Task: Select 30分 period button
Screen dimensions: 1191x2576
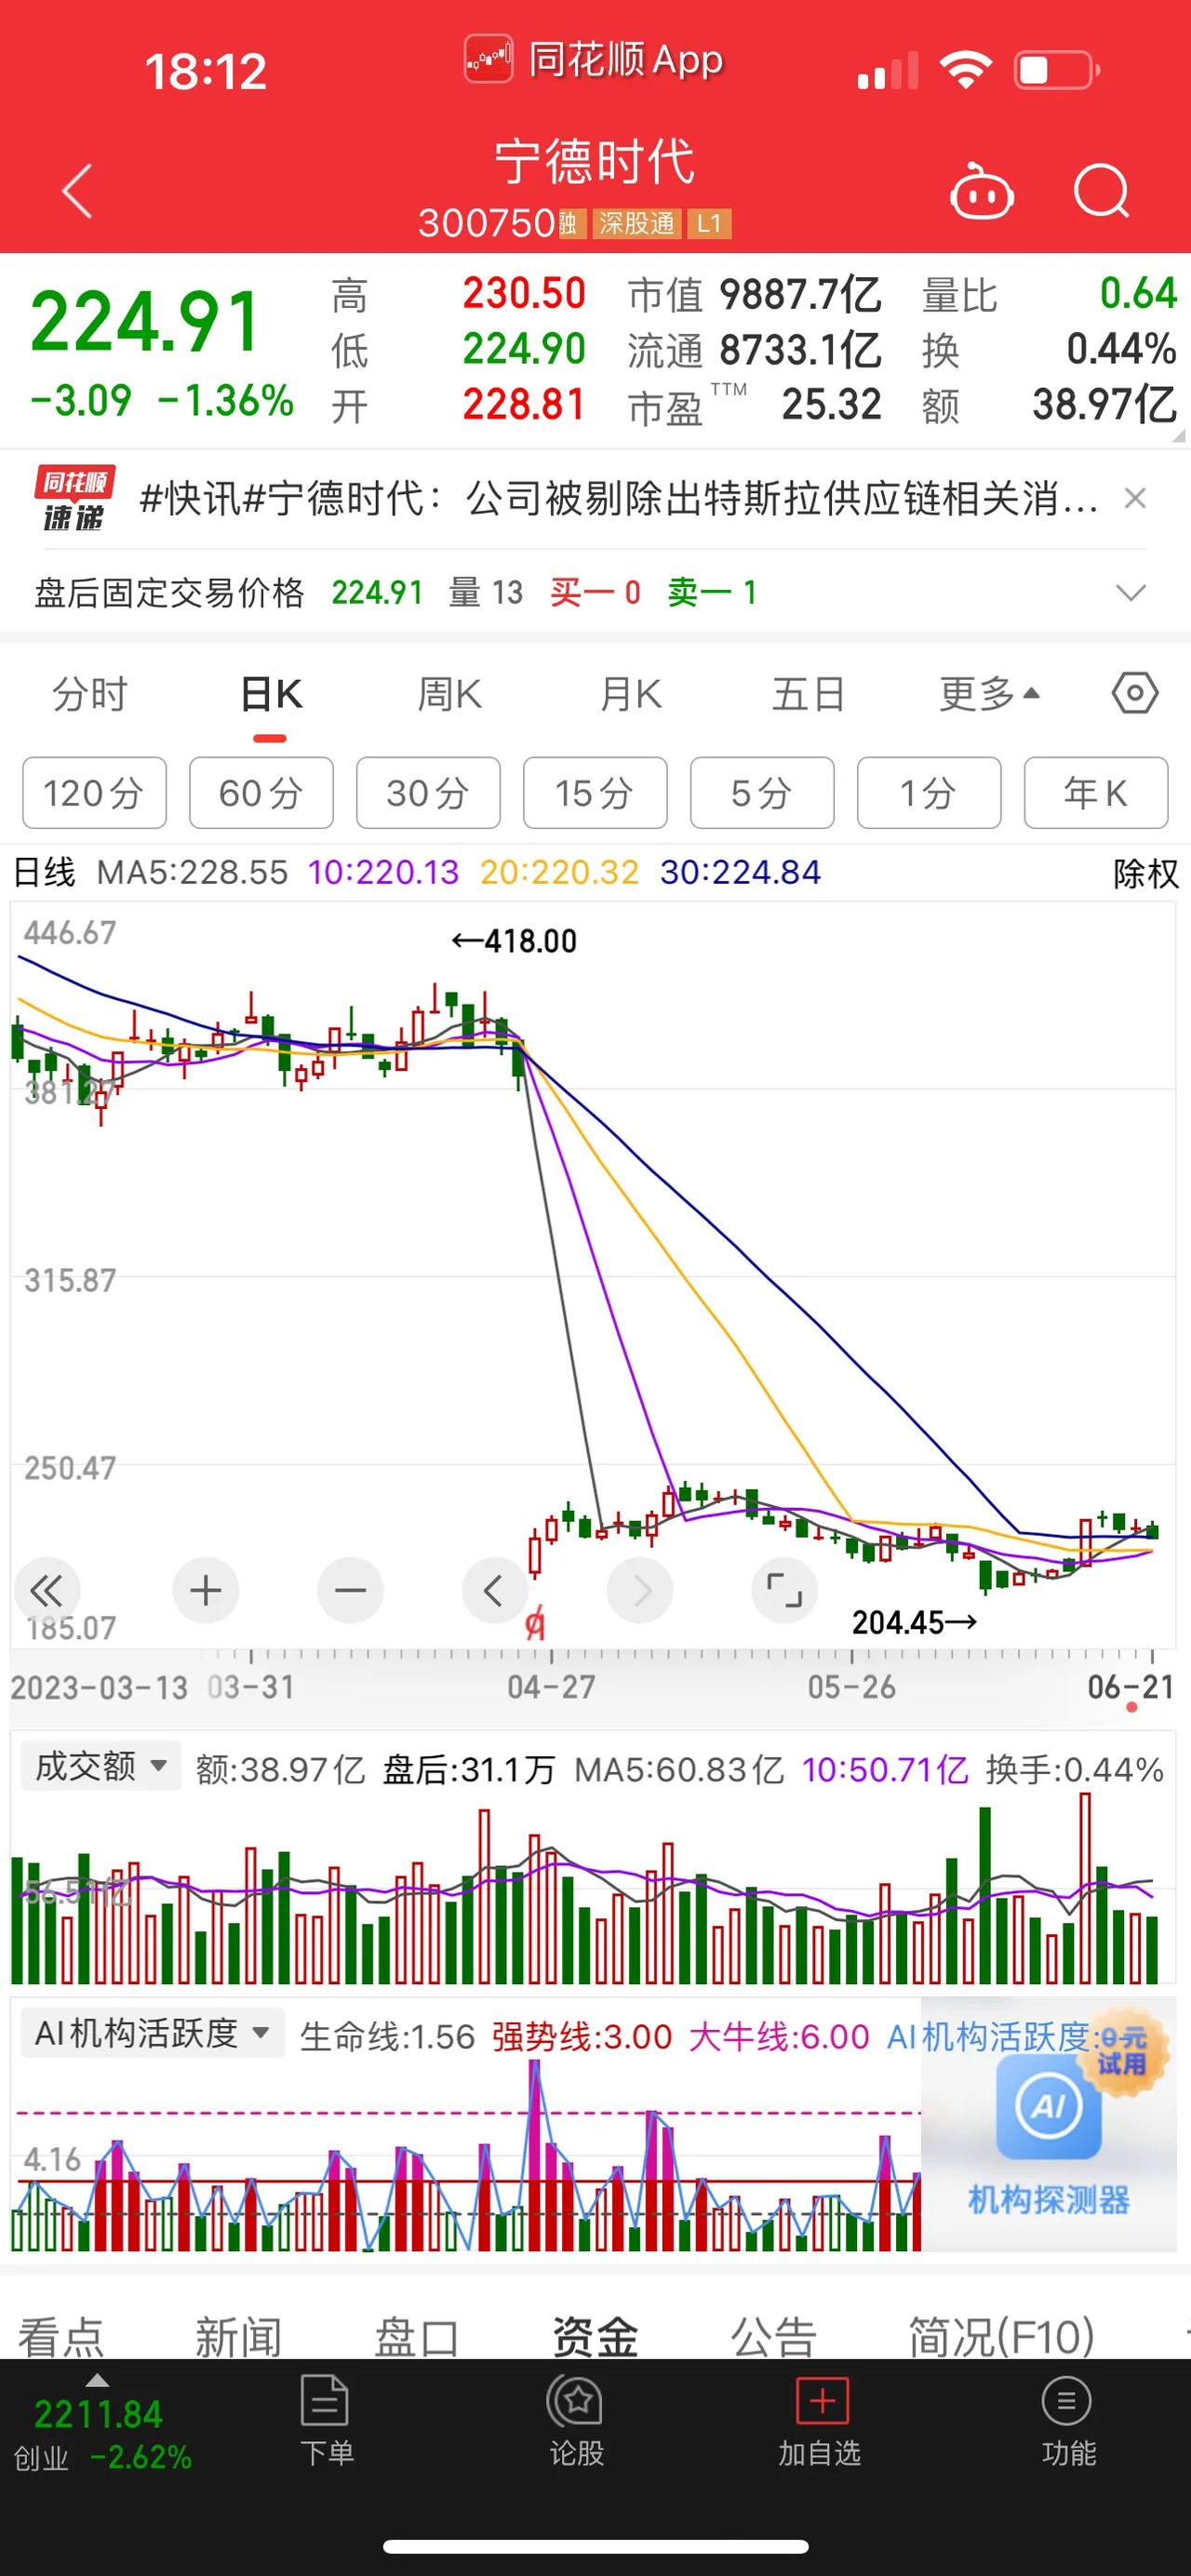Action: [x=428, y=793]
